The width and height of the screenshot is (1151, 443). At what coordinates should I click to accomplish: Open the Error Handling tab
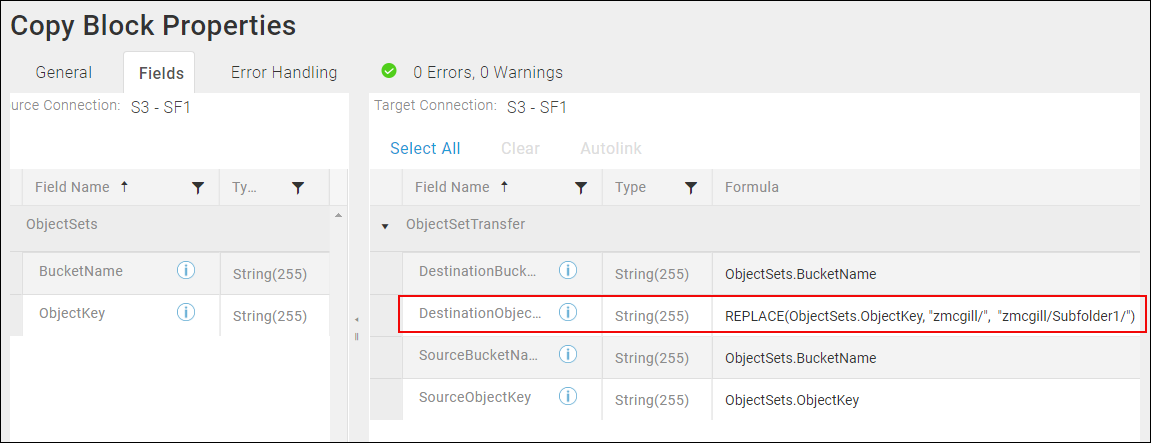(284, 73)
